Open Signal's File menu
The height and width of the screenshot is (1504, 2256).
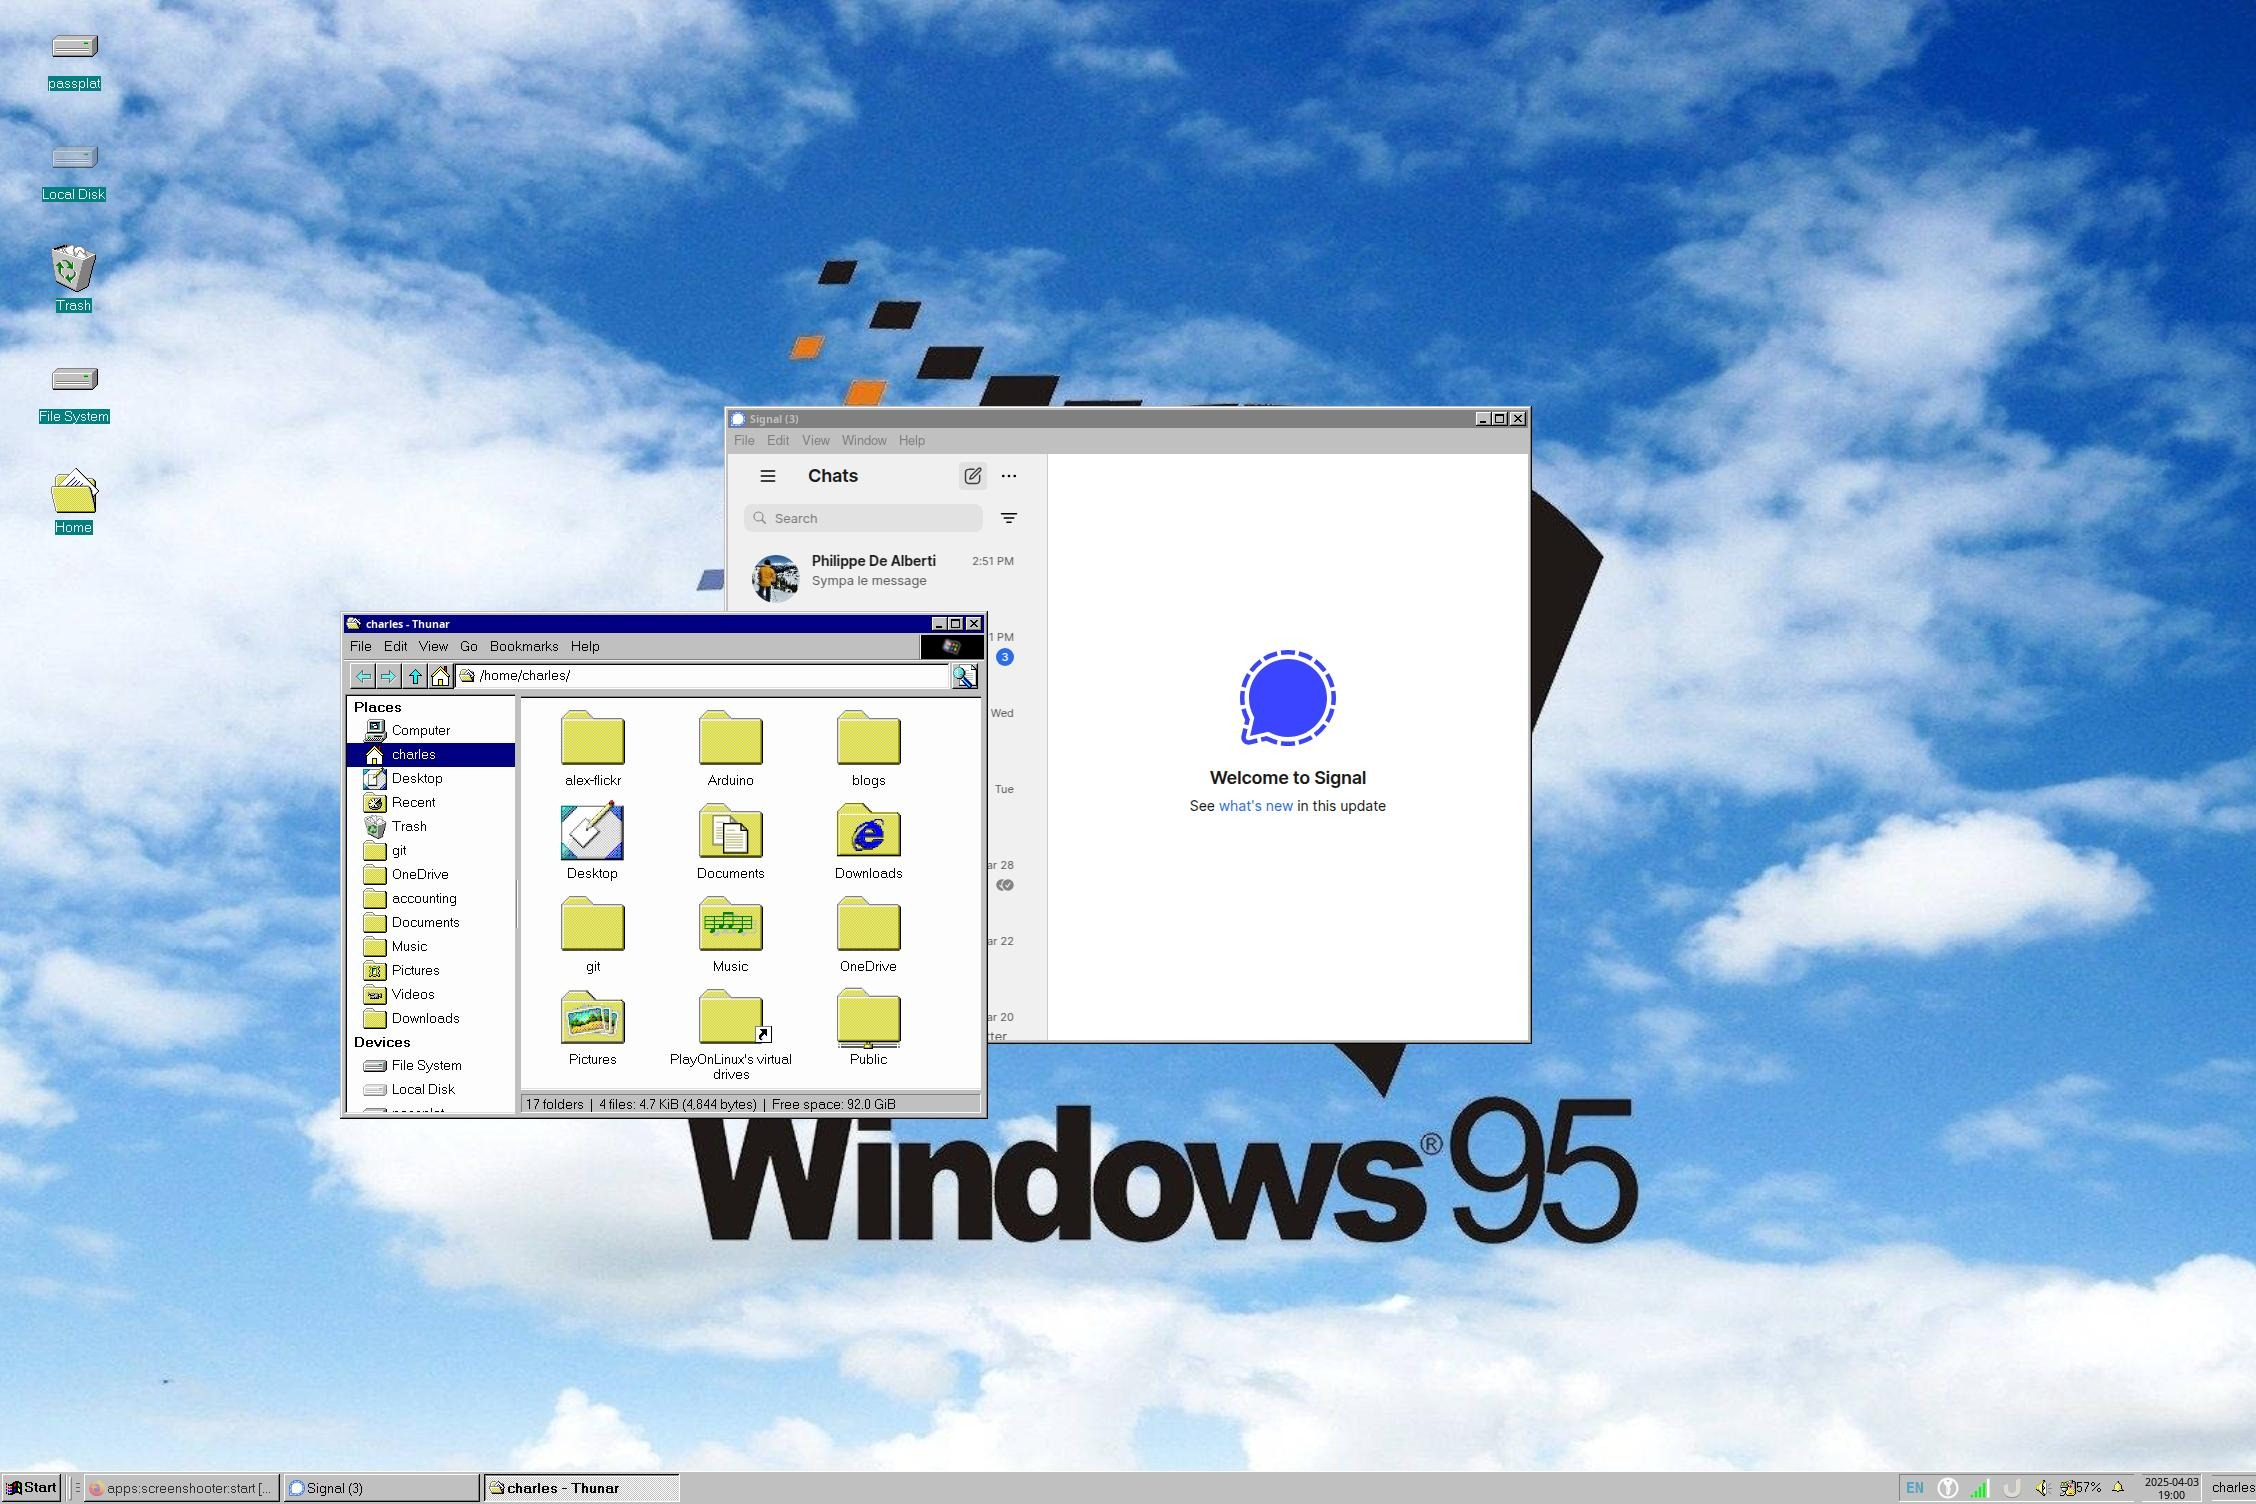744,441
